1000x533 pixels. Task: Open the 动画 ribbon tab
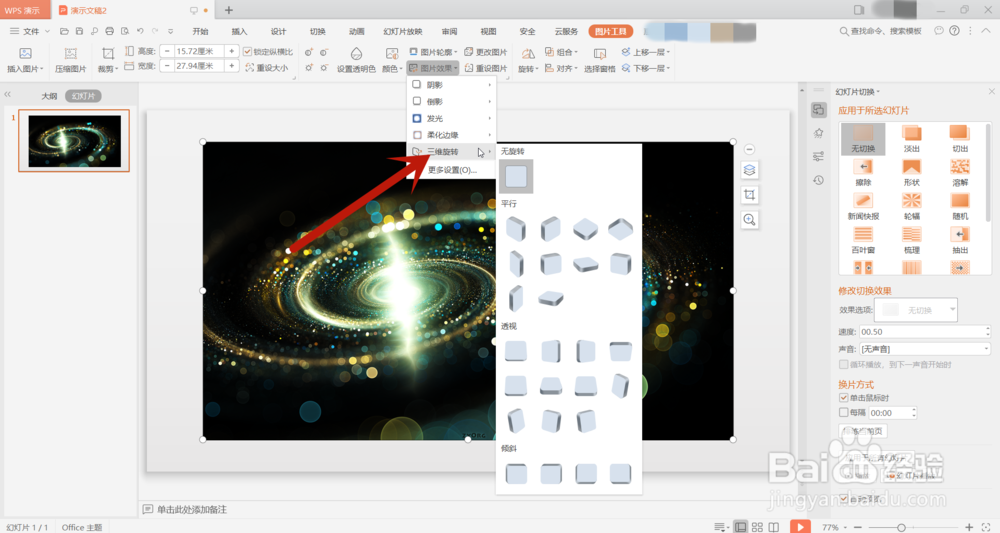pos(357,31)
